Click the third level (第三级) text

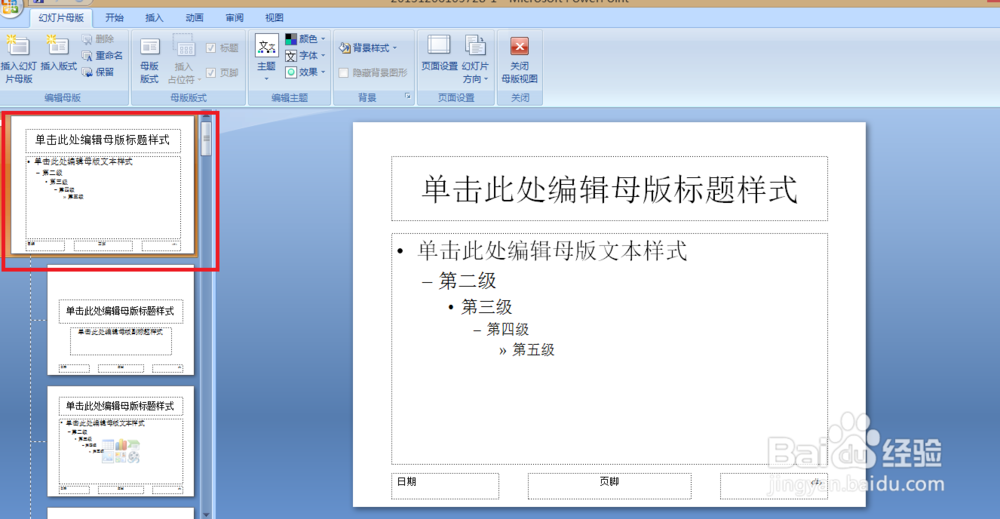(487, 307)
